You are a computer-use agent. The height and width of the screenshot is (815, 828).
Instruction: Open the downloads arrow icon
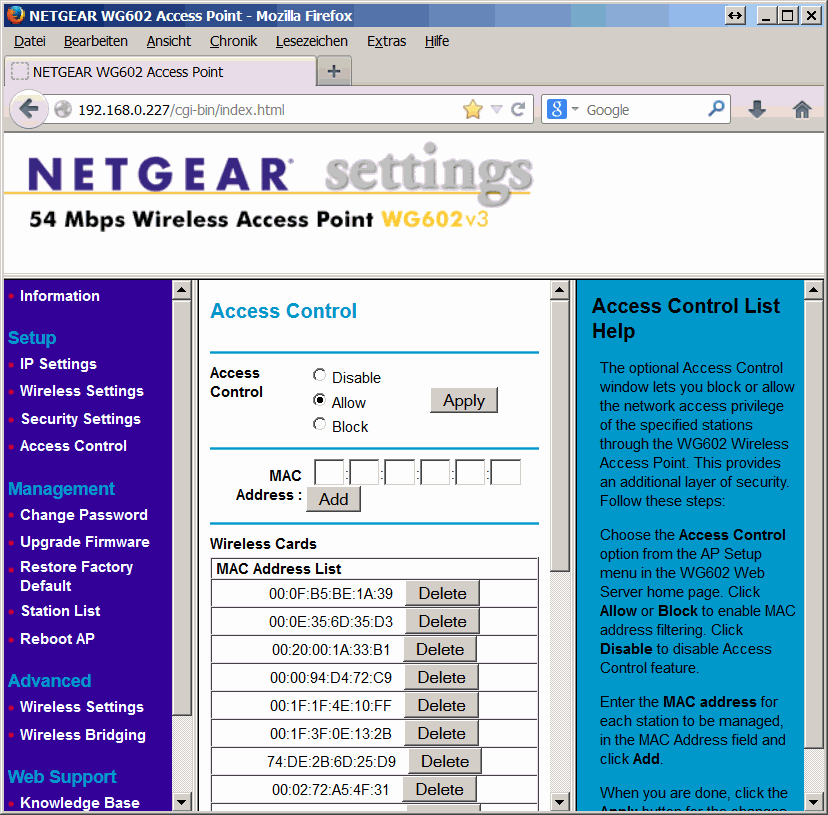pos(757,110)
